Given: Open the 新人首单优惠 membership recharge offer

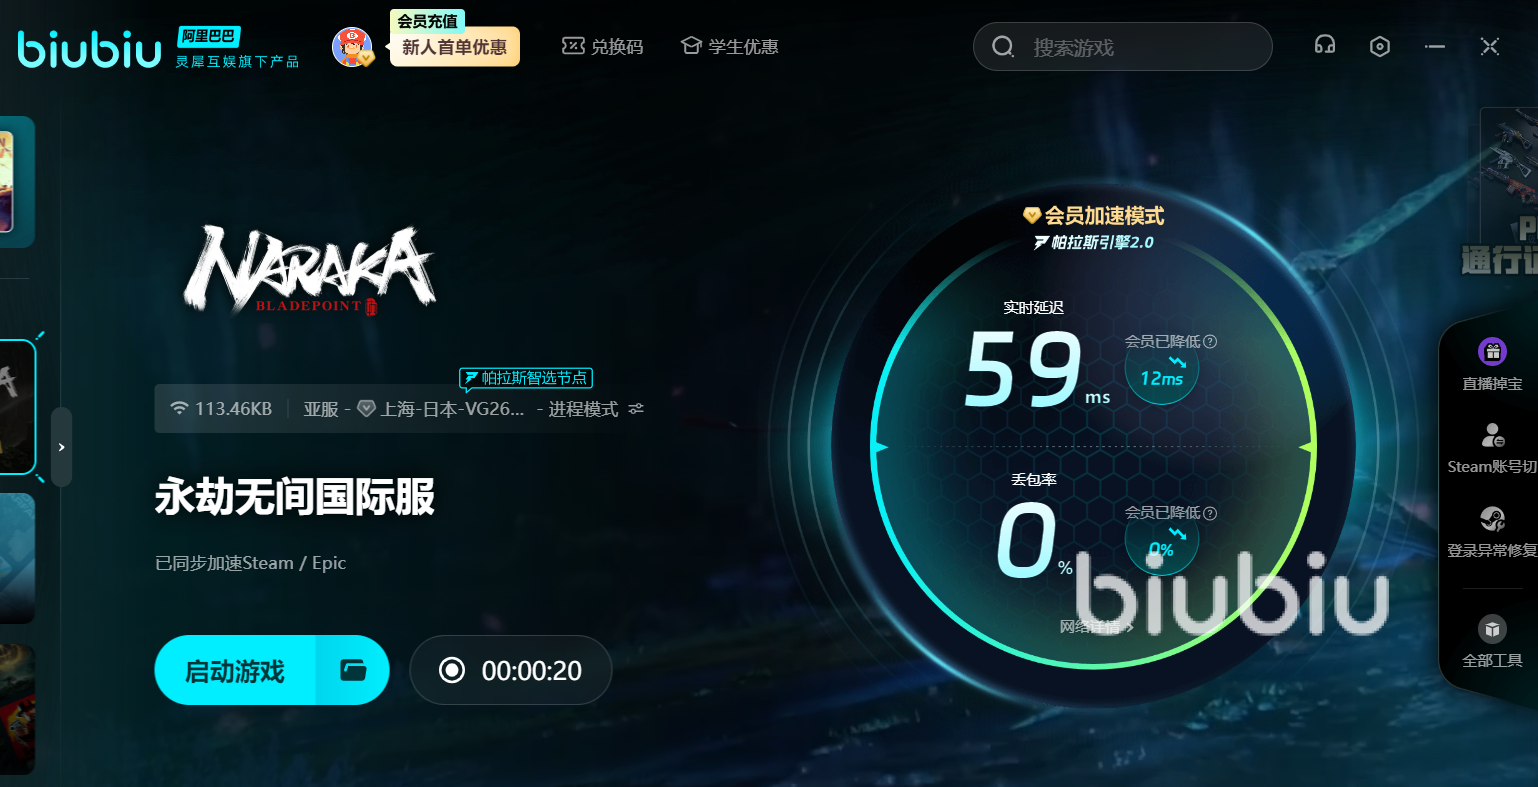Looking at the screenshot, I should point(455,47).
